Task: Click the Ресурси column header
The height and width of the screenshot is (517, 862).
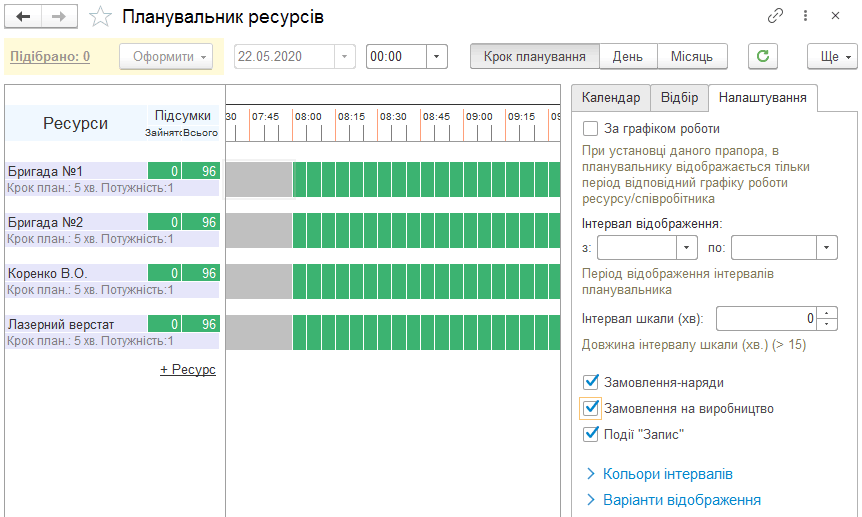Action: [x=75, y=123]
